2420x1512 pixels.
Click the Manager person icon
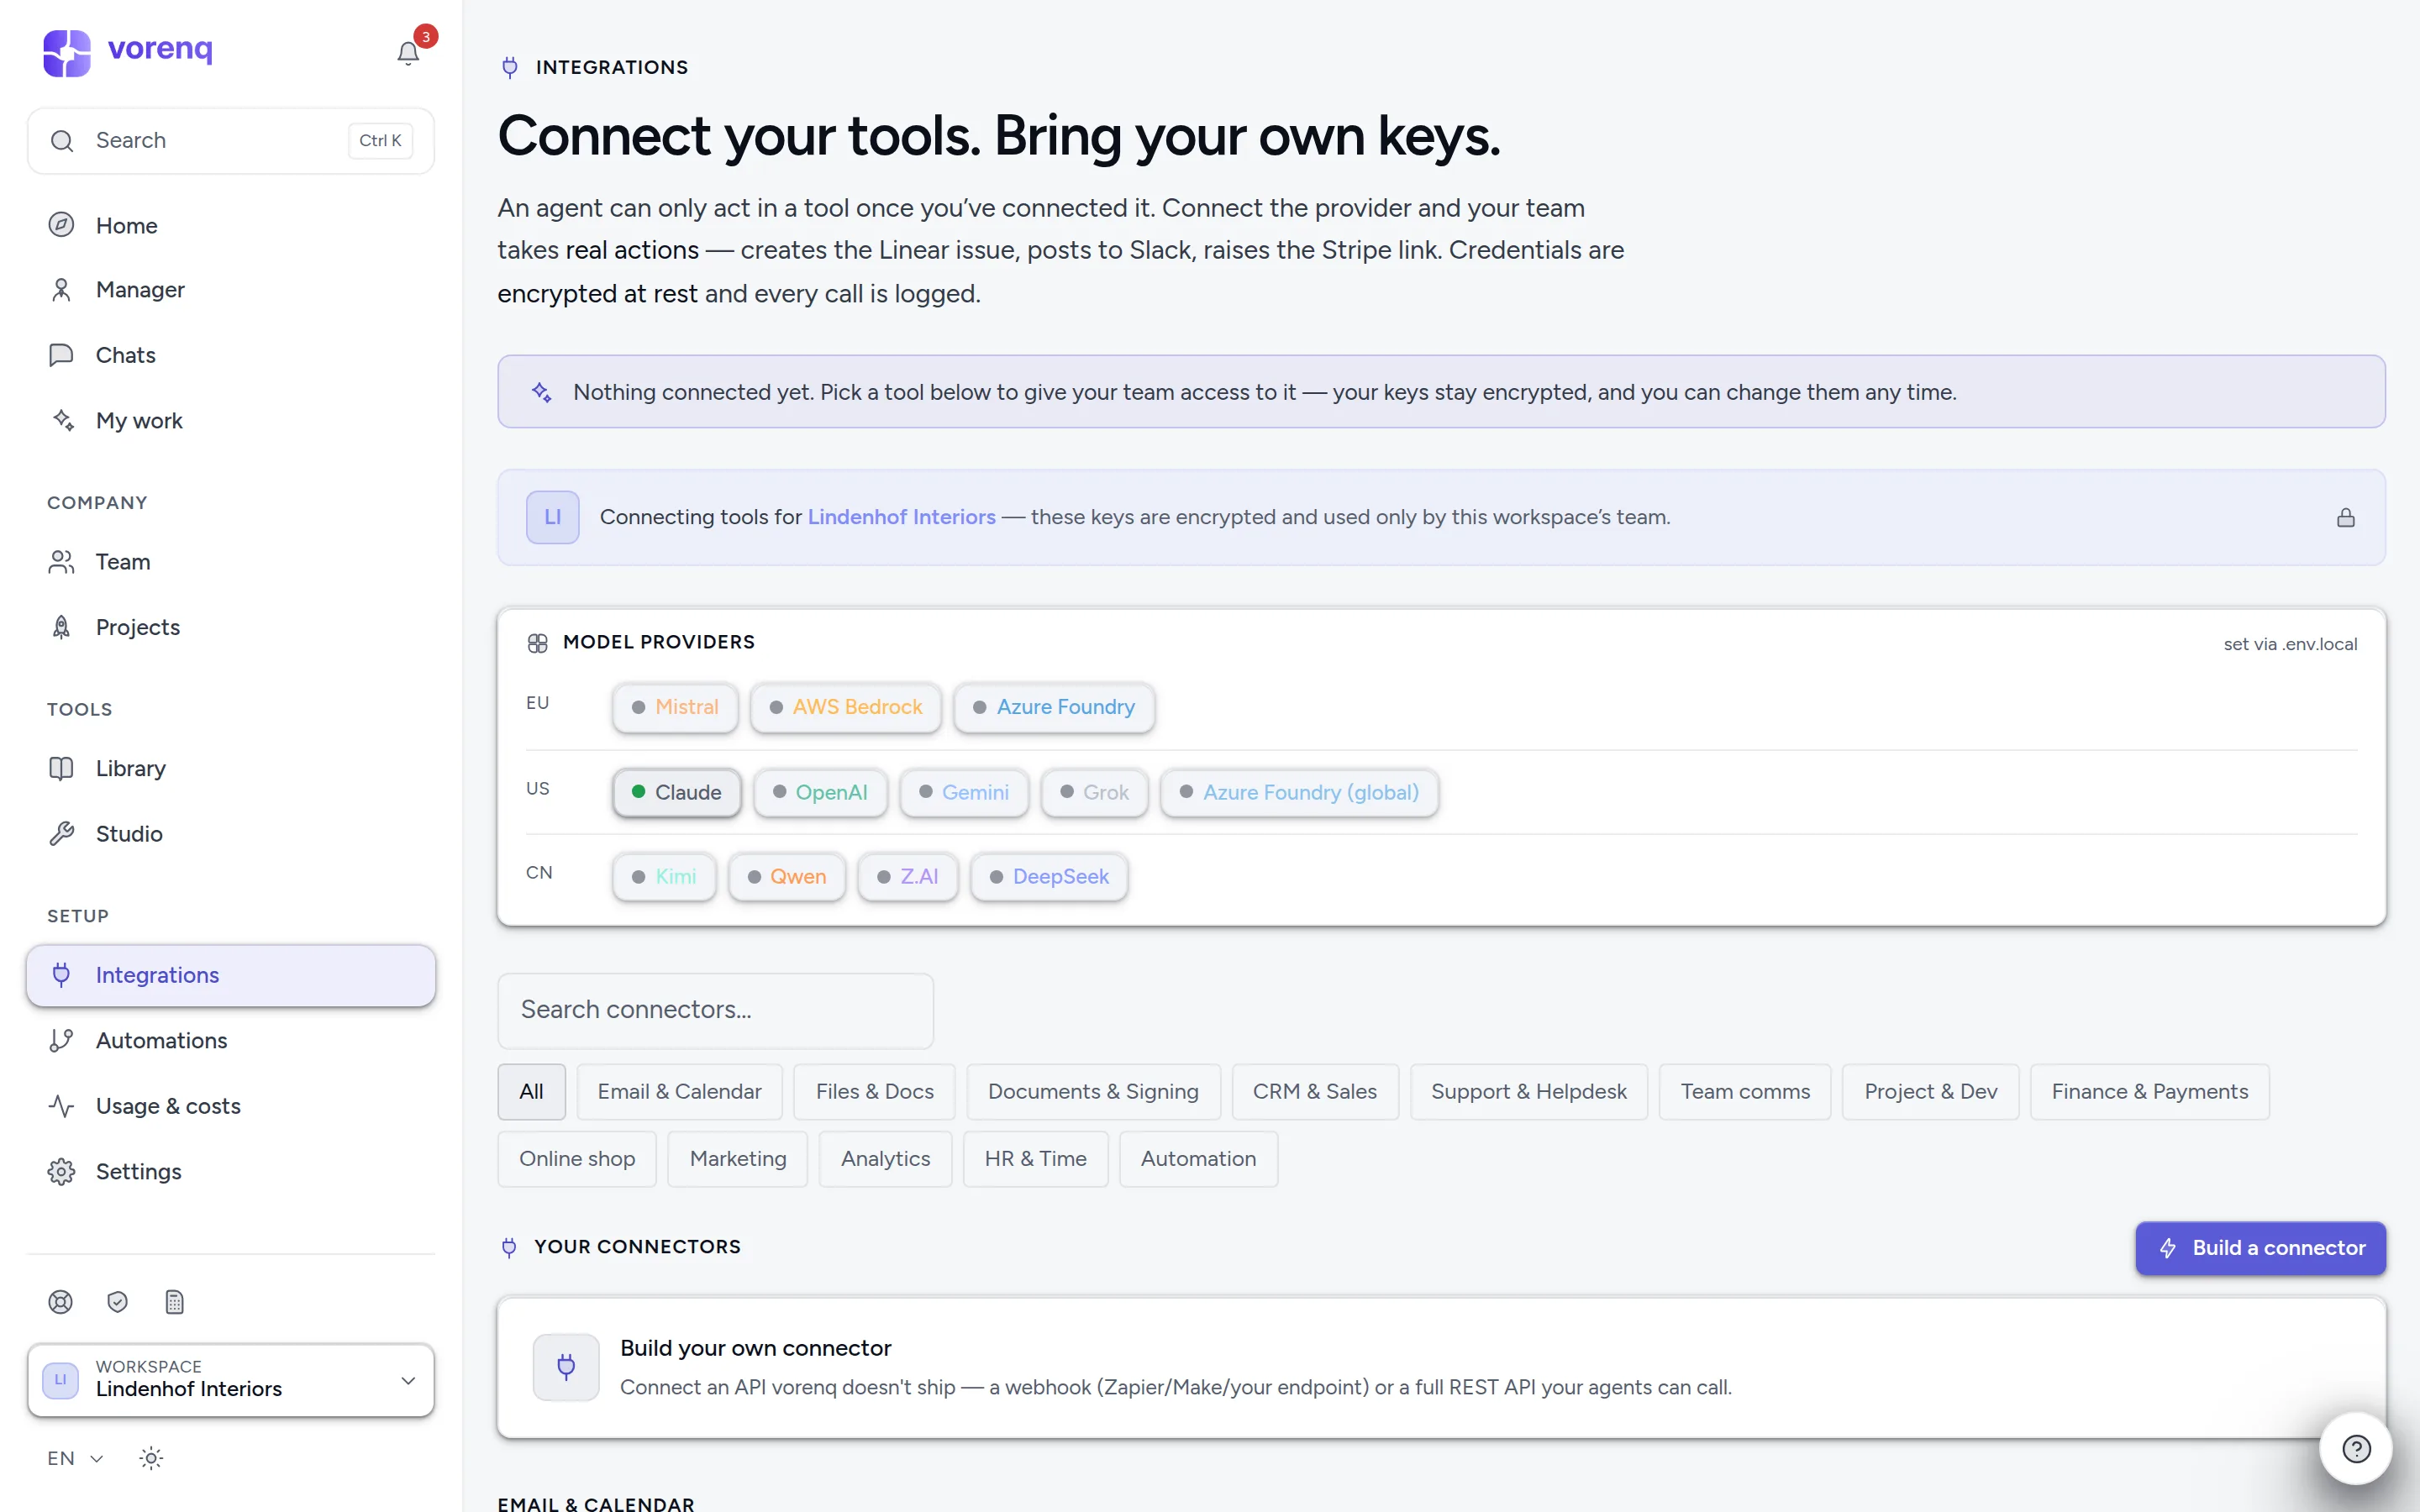(61, 290)
